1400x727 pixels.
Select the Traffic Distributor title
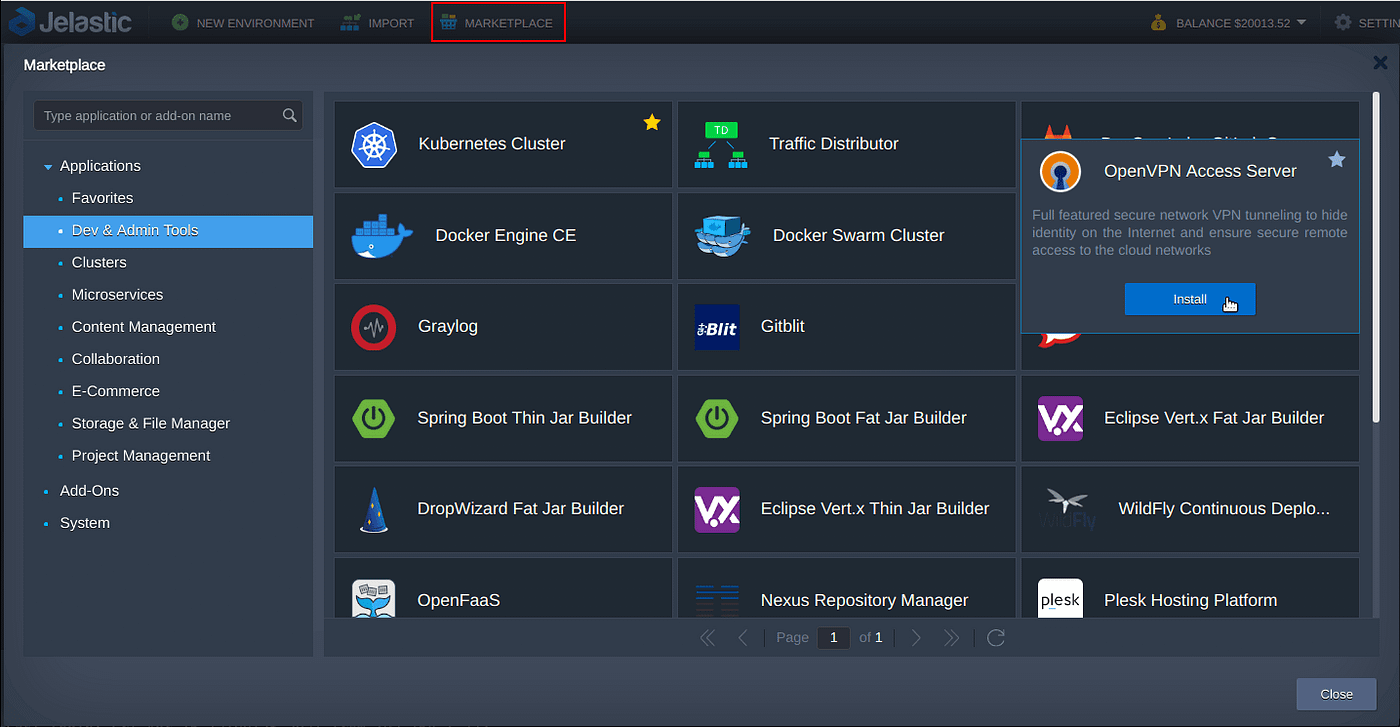834,144
